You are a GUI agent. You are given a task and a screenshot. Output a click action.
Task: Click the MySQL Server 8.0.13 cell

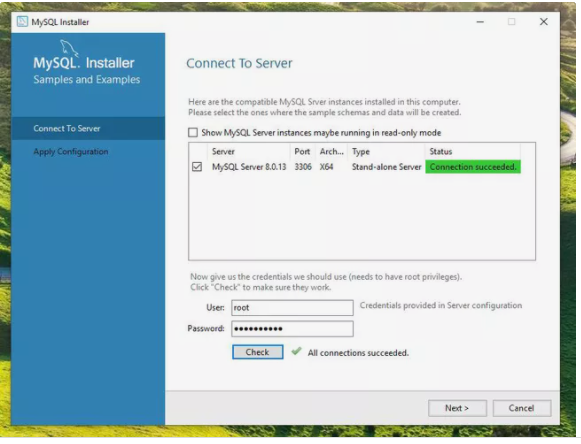(x=249, y=167)
